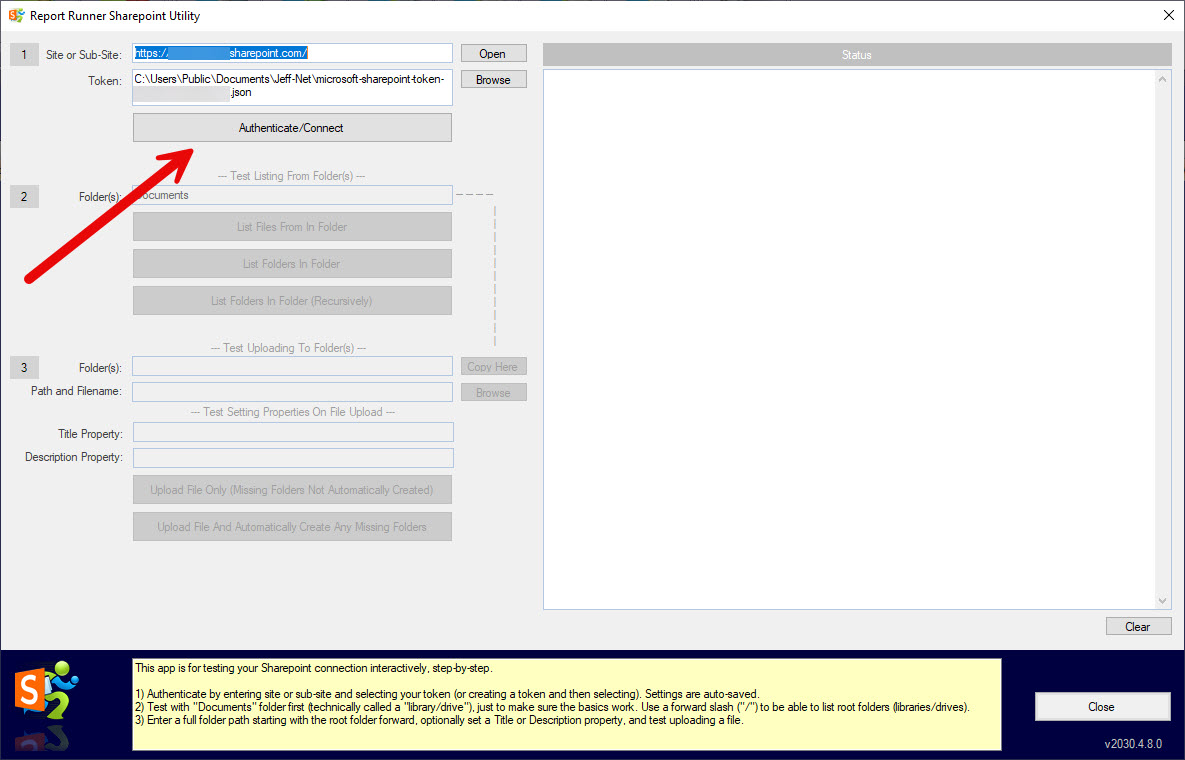Clear the Status output panel
1185x760 pixels.
(1137, 627)
